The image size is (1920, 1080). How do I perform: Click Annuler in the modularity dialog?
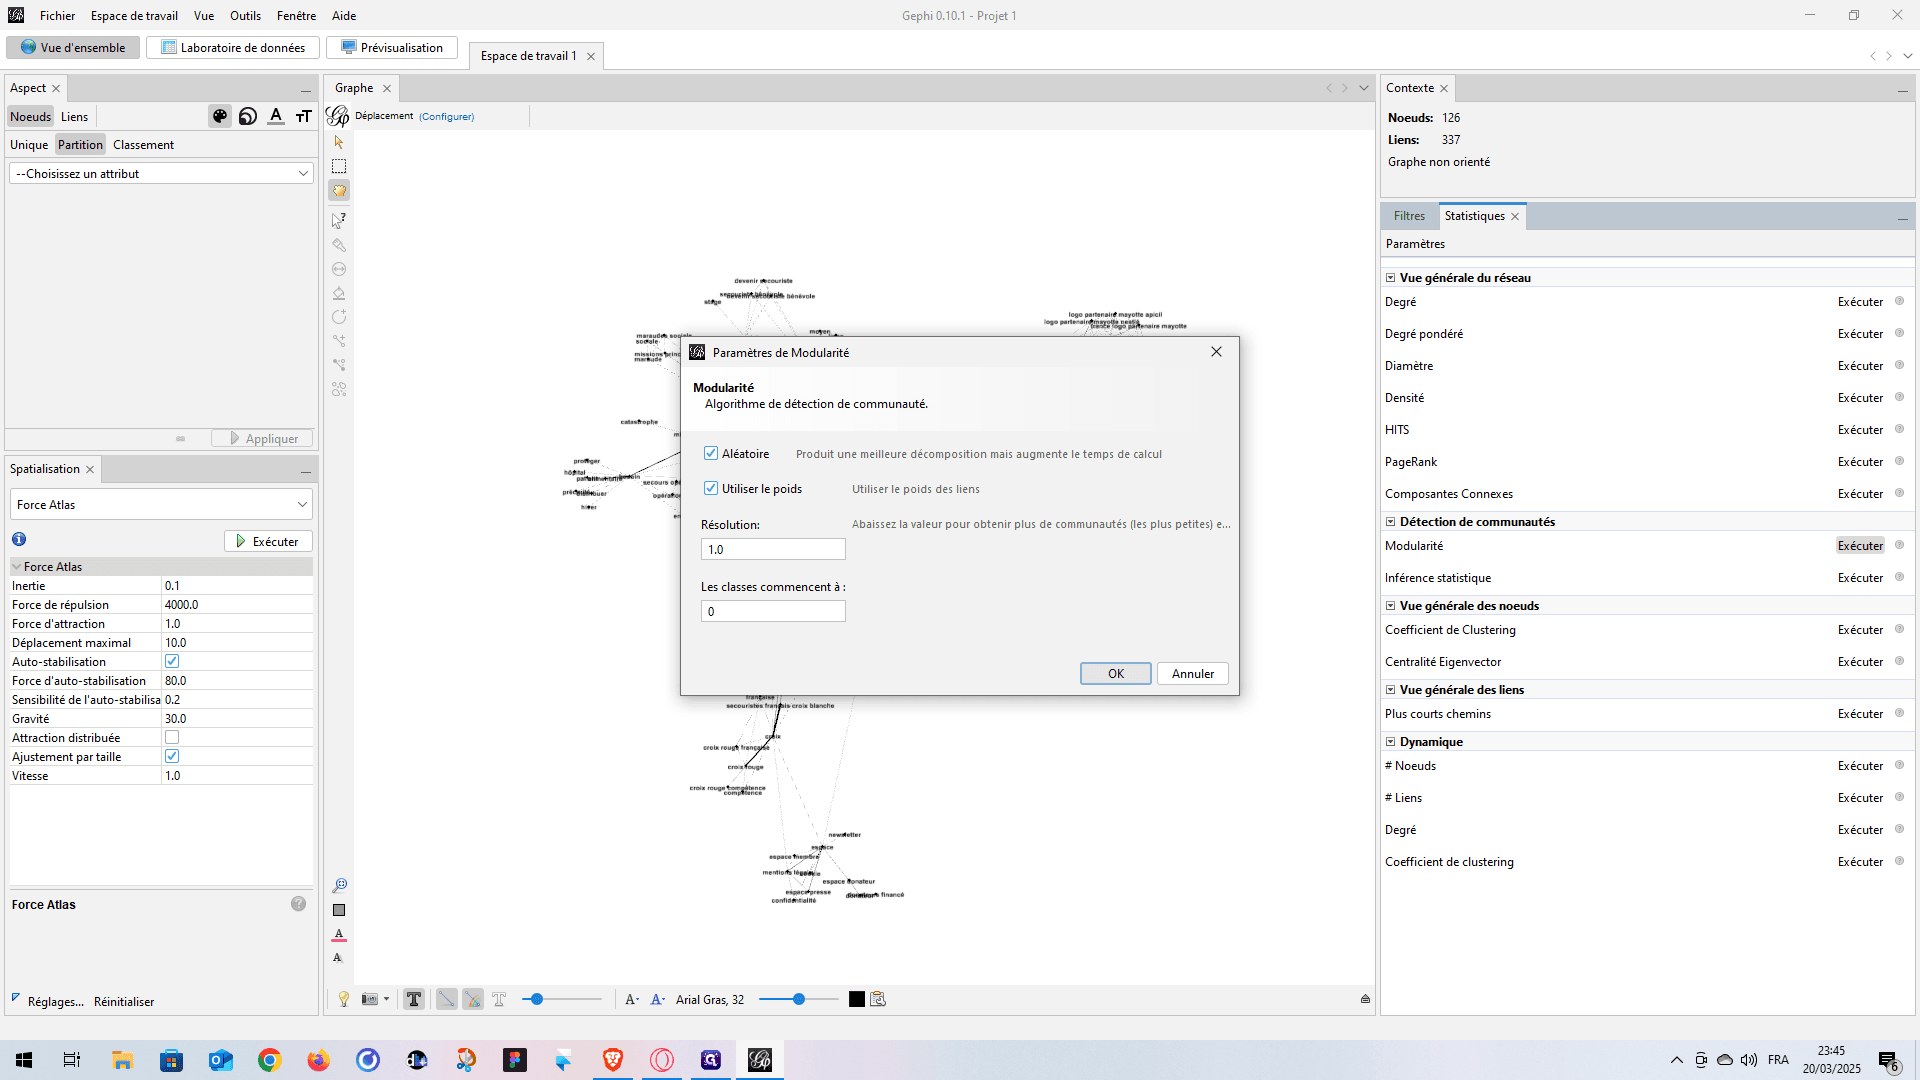1193,673
